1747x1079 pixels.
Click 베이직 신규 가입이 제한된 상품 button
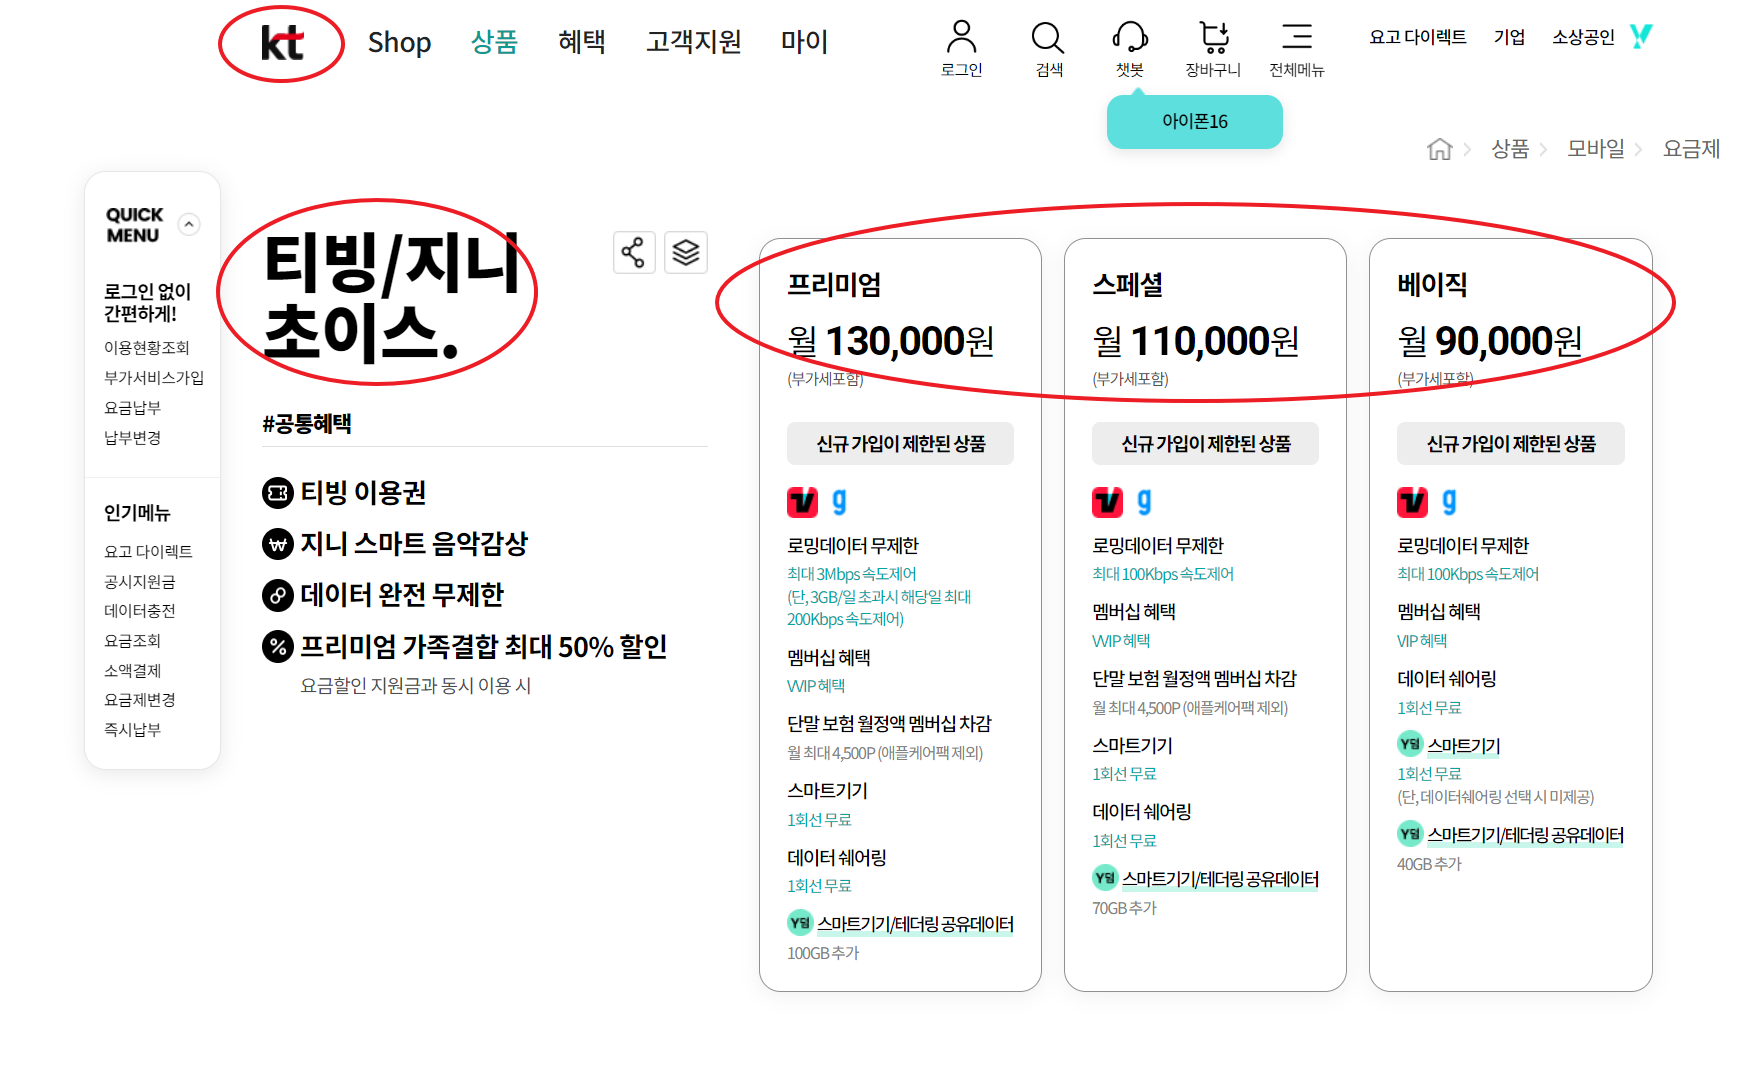[1510, 444]
